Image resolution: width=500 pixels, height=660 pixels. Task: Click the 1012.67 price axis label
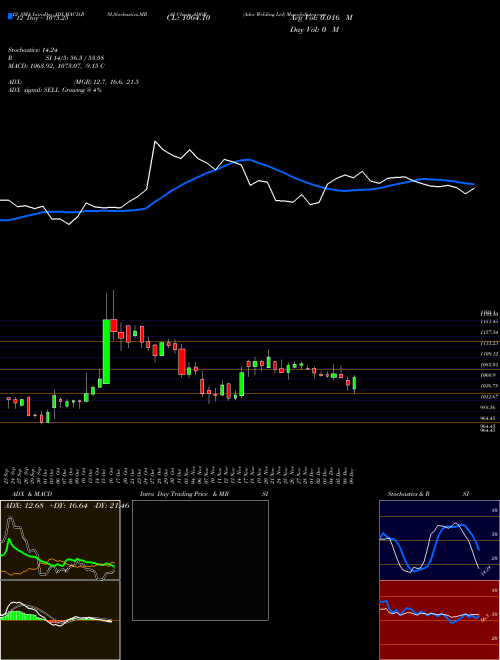click(489, 397)
